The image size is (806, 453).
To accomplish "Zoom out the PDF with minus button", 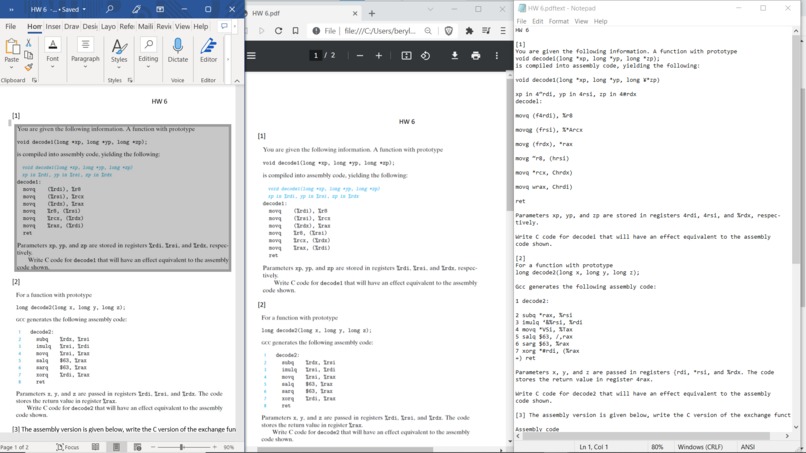I will pyautogui.click(x=360, y=56).
